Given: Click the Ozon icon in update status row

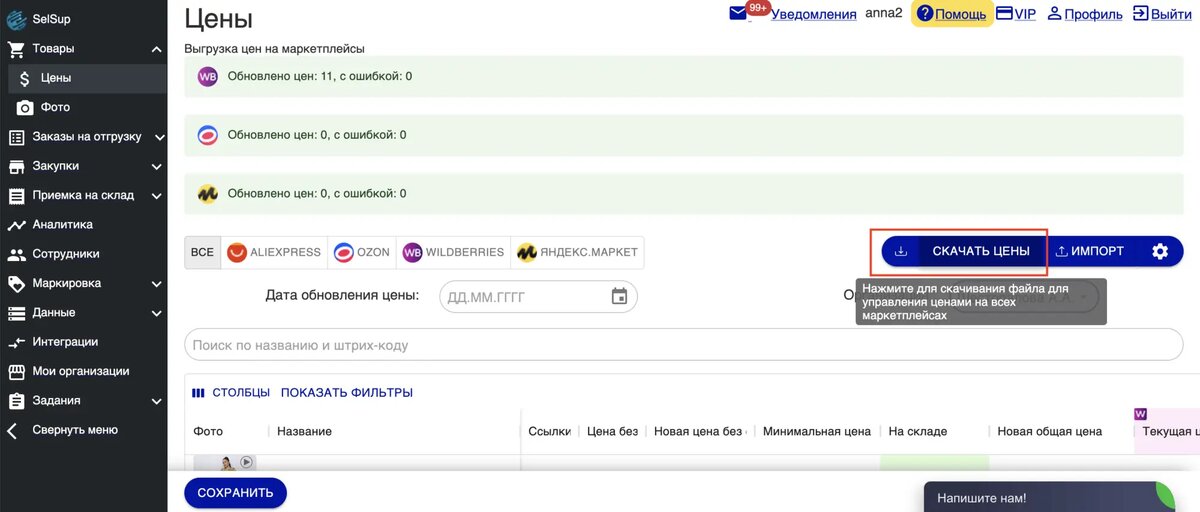Looking at the screenshot, I should (207, 135).
